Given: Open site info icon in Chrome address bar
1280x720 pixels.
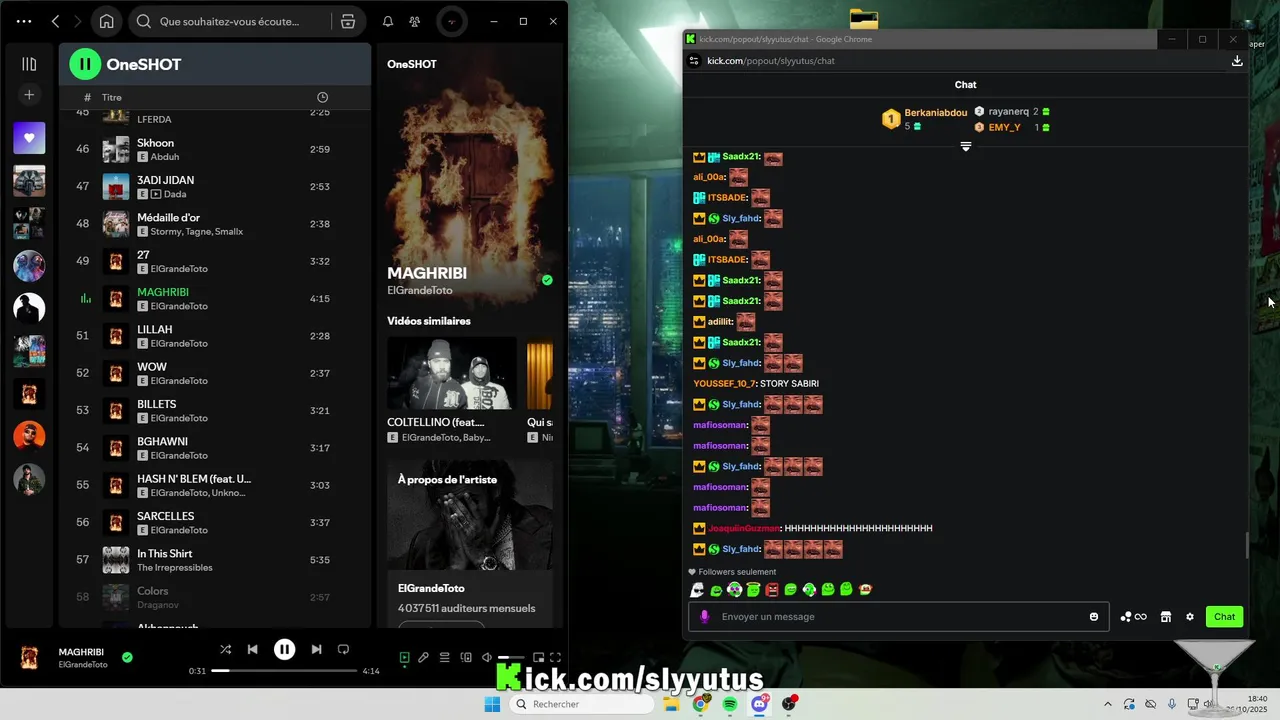Looking at the screenshot, I should (694, 61).
